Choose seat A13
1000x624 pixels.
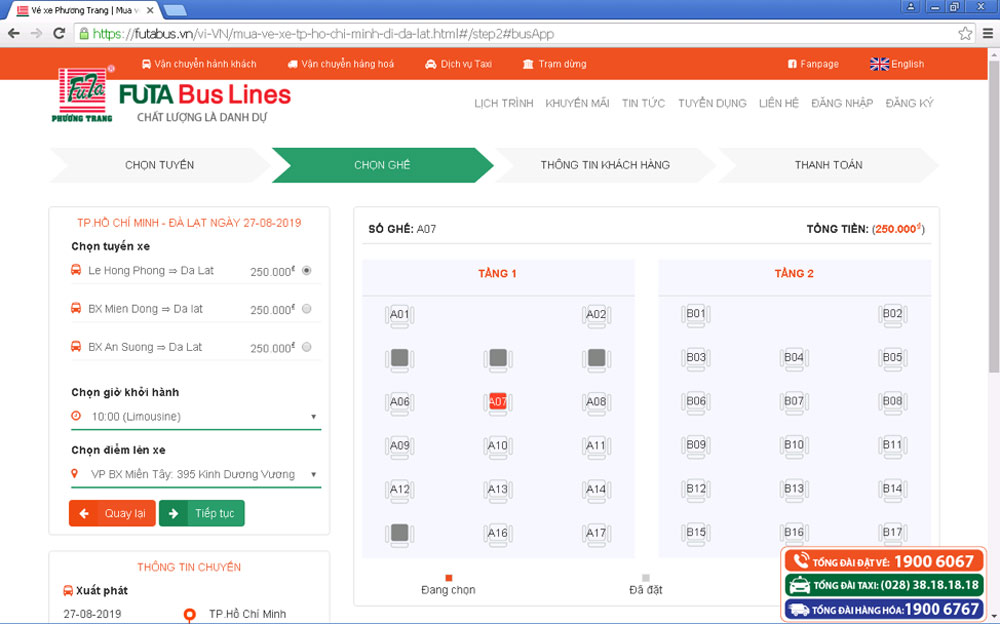click(497, 490)
